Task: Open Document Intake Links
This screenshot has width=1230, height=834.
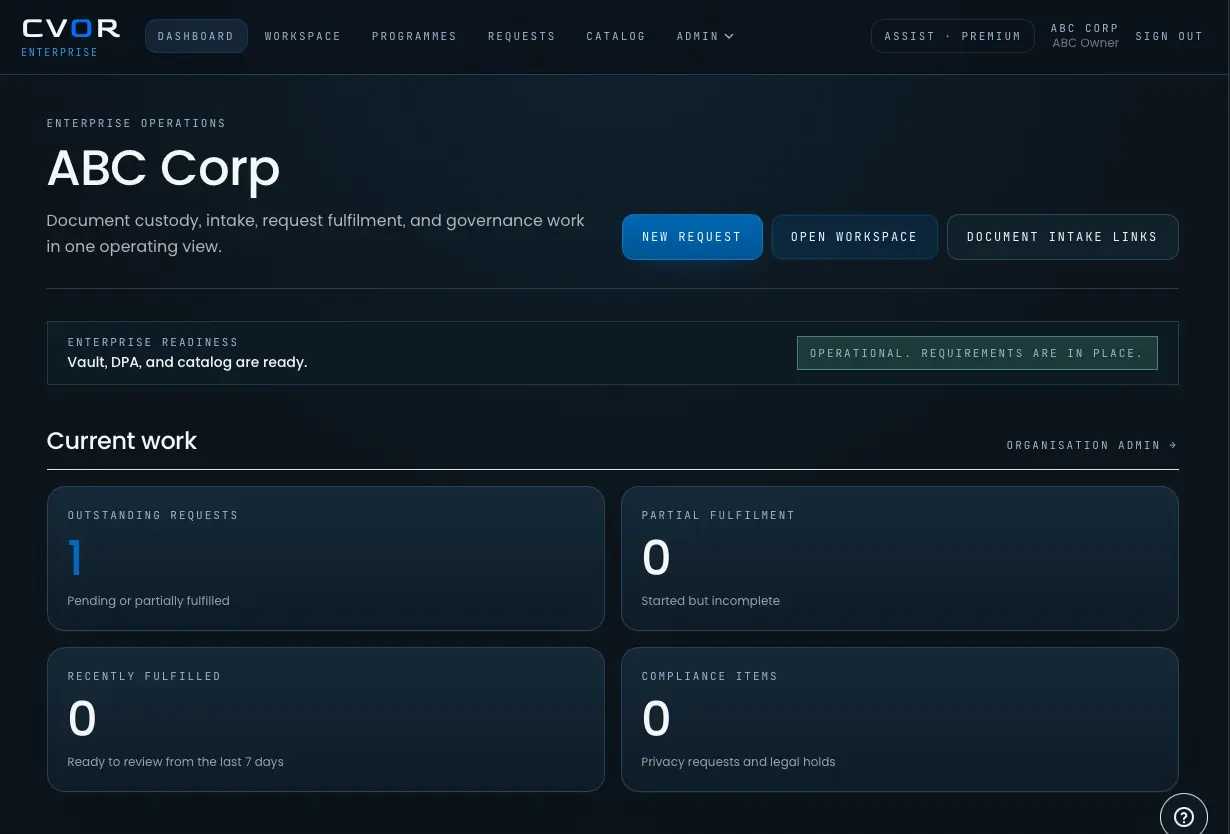Action: point(1062,237)
